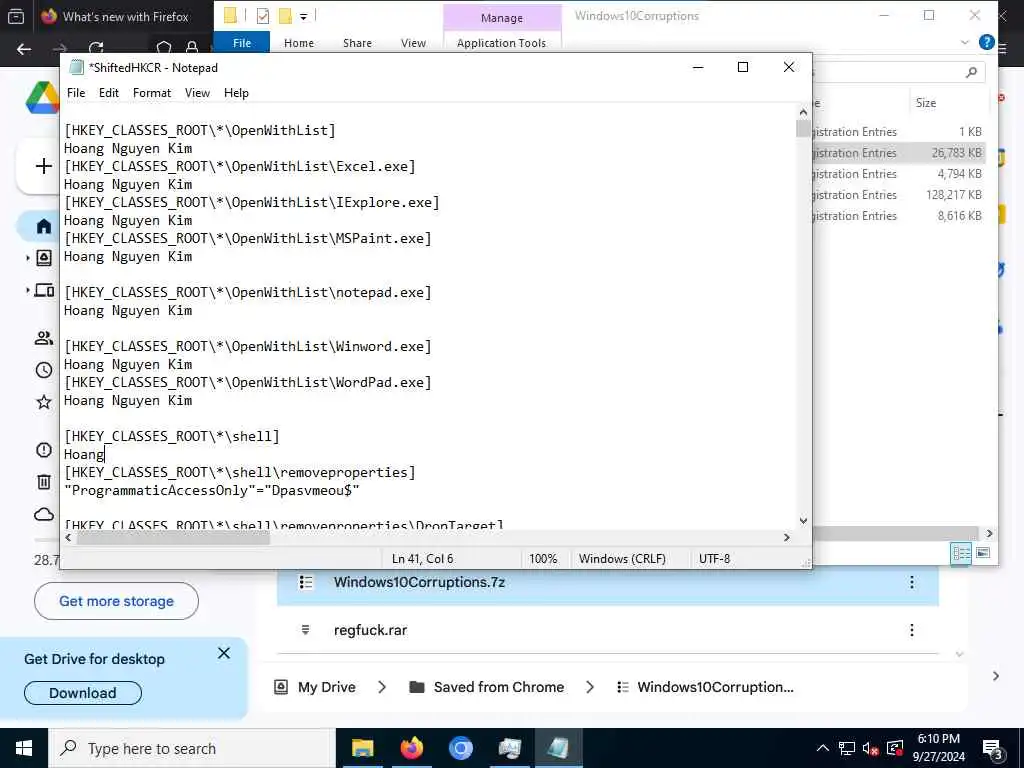
Task: Click the Explorer search magnifier icon
Action: pos(972,72)
